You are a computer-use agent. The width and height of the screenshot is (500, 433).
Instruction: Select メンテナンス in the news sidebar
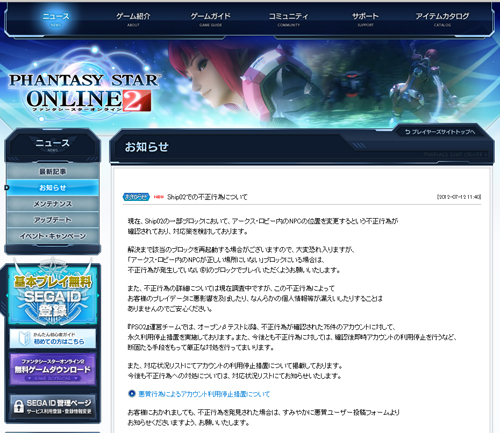[x=53, y=204]
